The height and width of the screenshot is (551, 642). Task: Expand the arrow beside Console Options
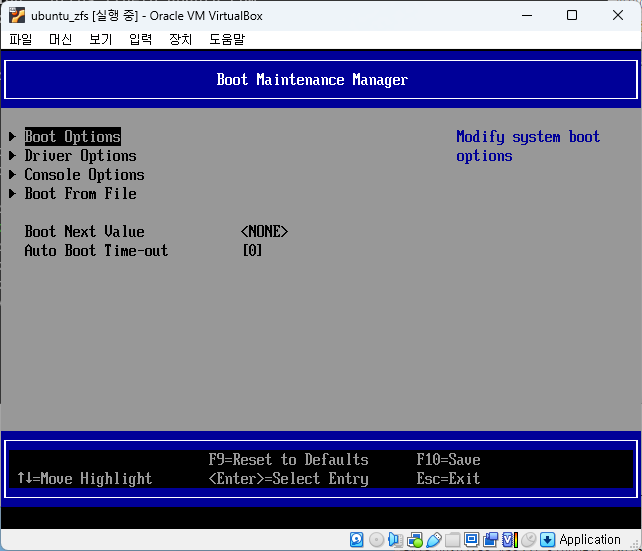coord(13,175)
